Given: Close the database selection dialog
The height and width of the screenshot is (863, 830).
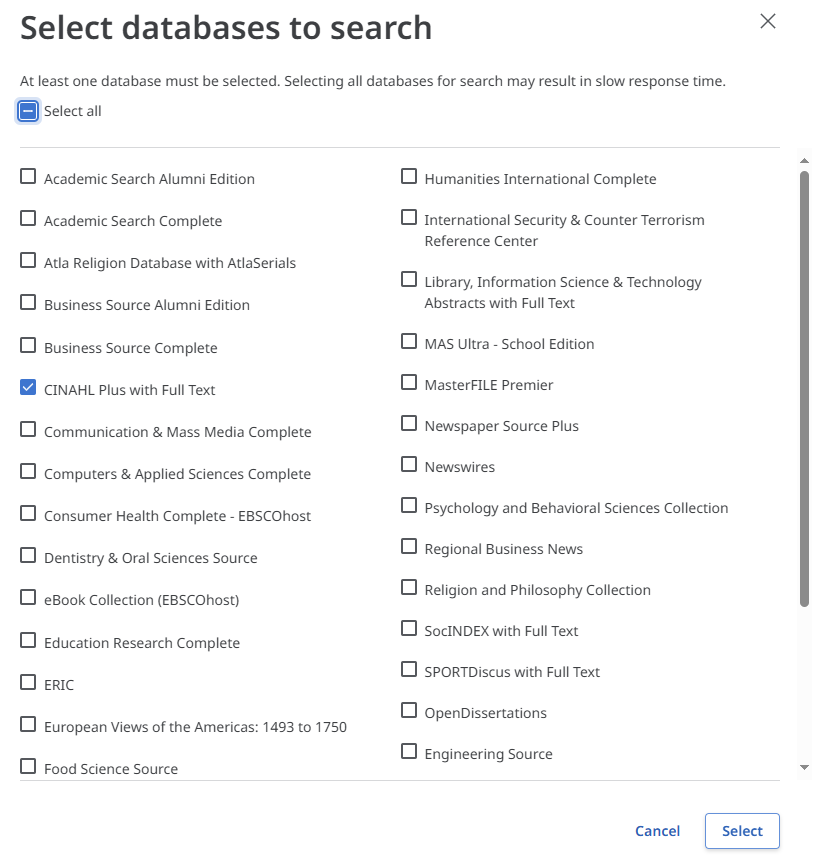Looking at the screenshot, I should coord(768,21).
